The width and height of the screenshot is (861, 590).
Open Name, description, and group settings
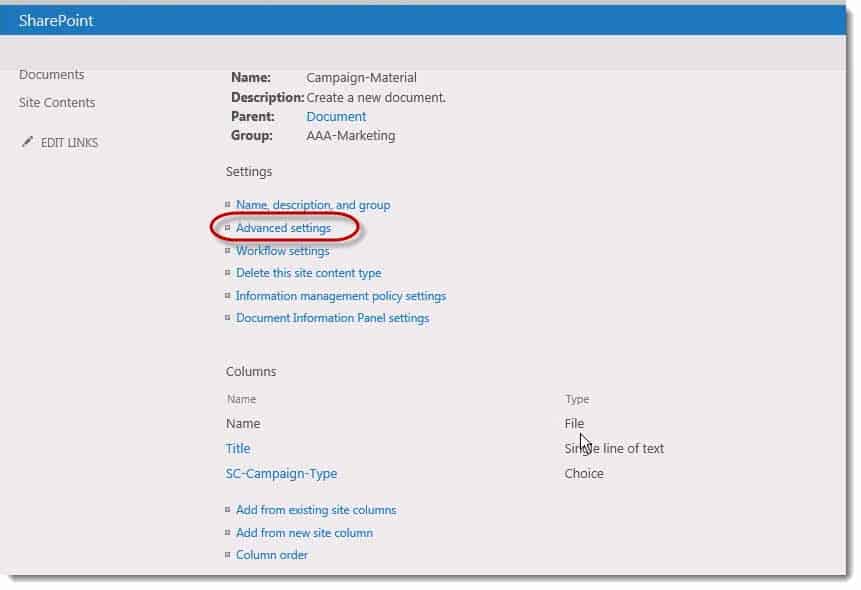click(x=311, y=205)
